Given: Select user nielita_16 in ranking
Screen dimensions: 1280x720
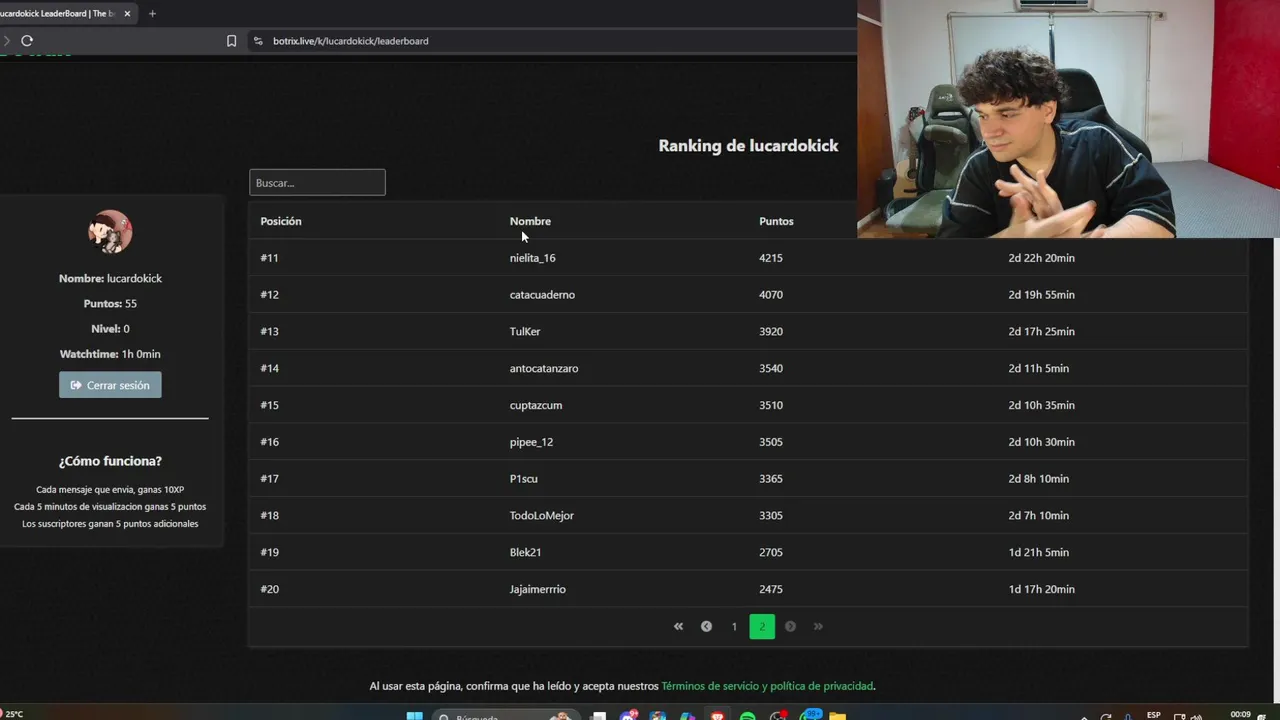Looking at the screenshot, I should [x=532, y=258].
